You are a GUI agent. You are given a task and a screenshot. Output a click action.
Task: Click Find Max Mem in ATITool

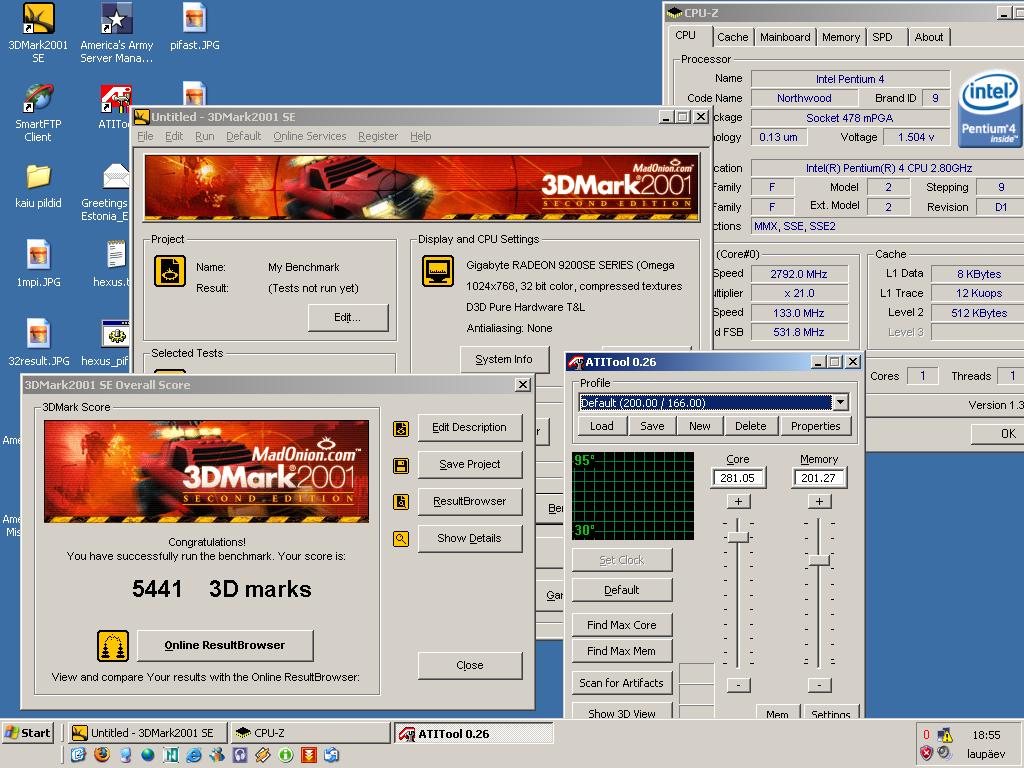[622, 651]
